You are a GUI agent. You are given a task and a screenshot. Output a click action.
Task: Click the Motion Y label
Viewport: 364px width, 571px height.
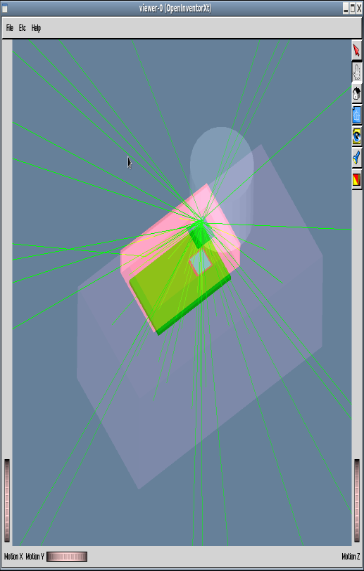click(35, 556)
